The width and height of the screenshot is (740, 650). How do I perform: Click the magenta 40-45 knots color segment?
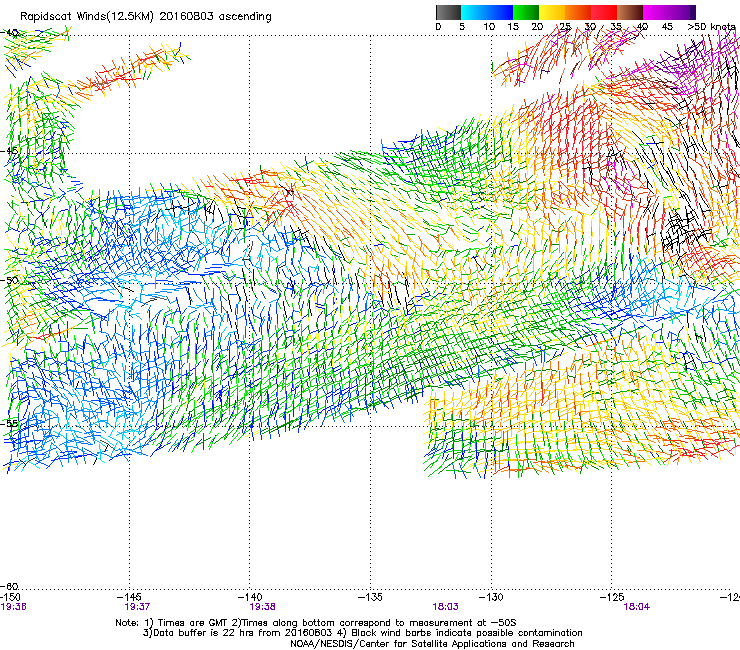click(x=656, y=12)
